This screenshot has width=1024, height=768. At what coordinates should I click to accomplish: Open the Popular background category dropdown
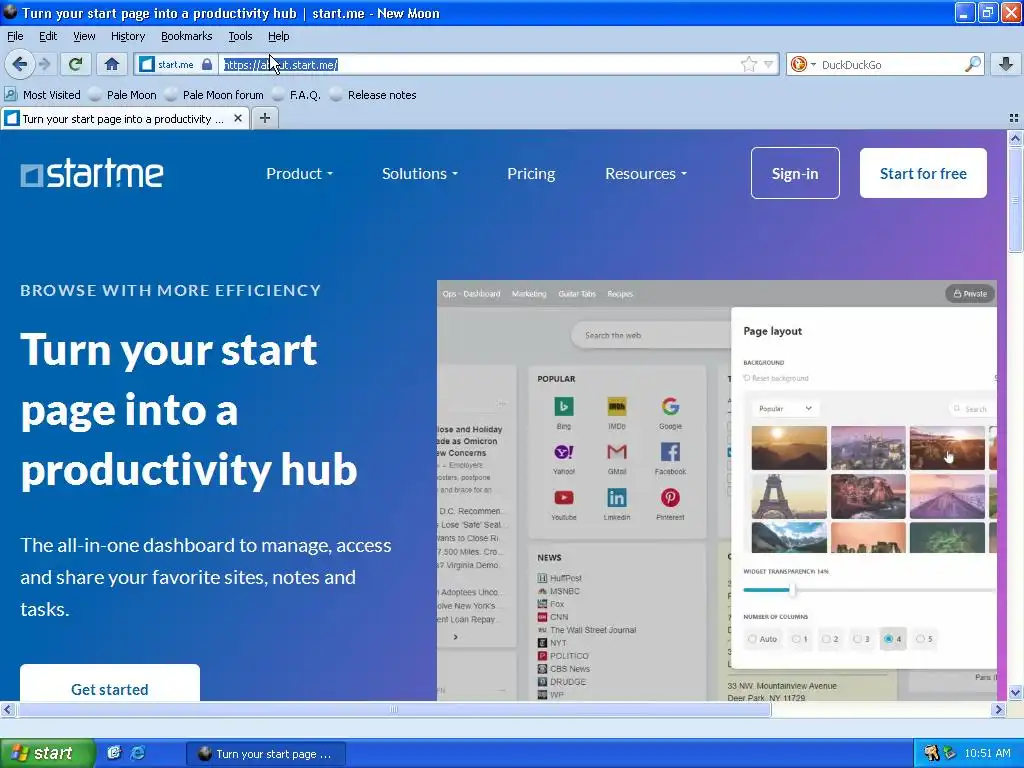[x=785, y=408]
